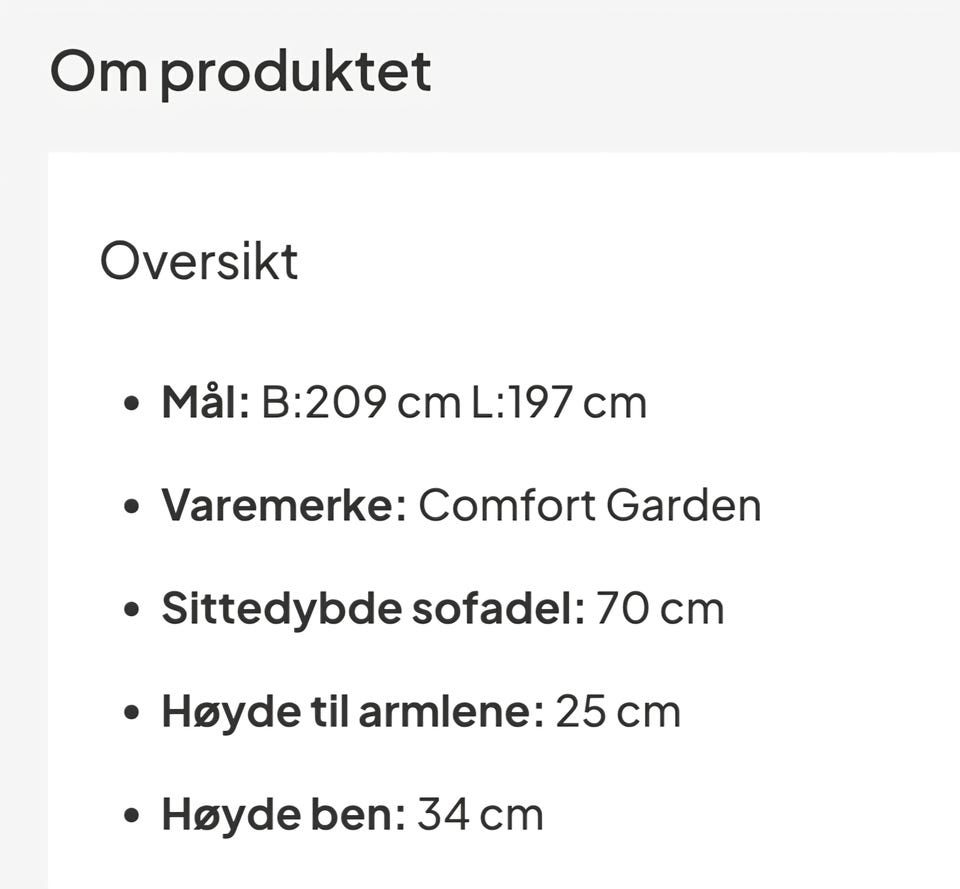The image size is (960, 889).
Task: Click the '70 cm' seat depth value
Action: click(660, 609)
